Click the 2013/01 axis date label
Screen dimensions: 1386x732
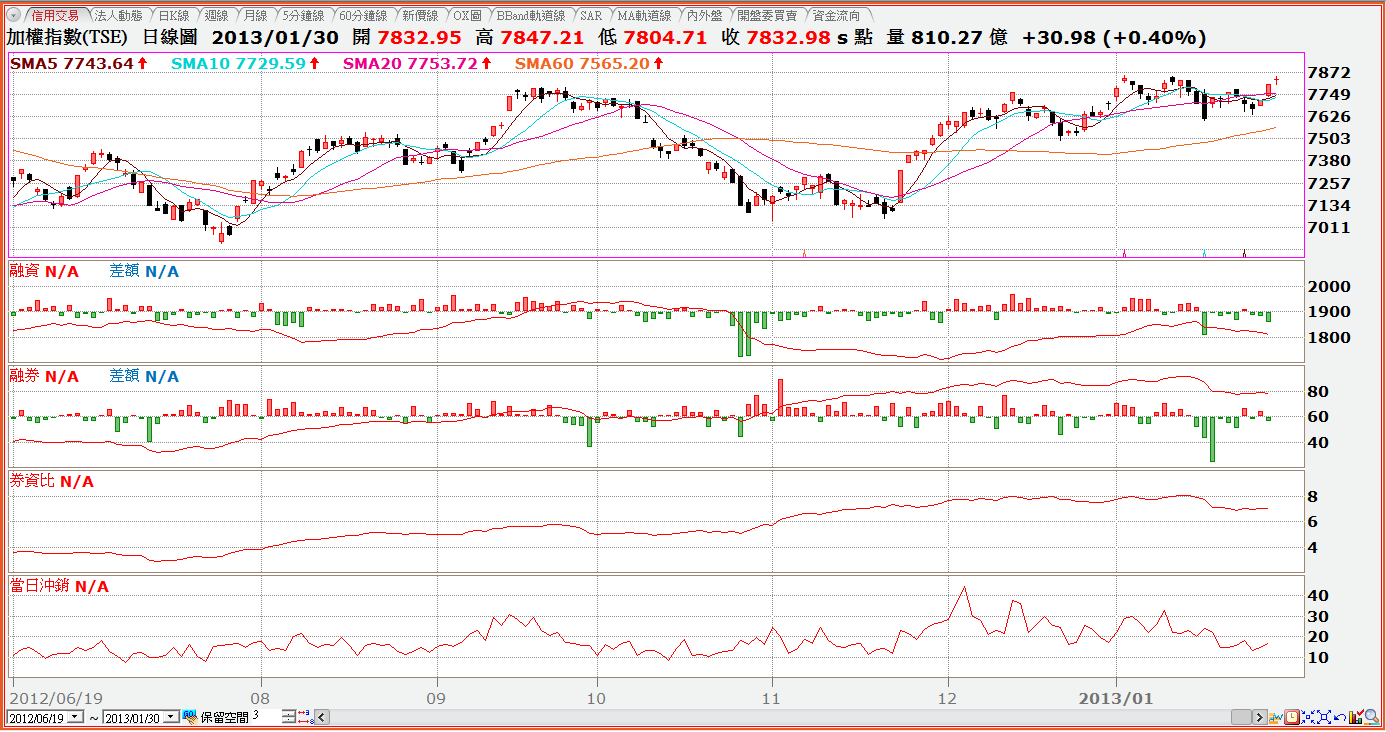click(x=1118, y=697)
